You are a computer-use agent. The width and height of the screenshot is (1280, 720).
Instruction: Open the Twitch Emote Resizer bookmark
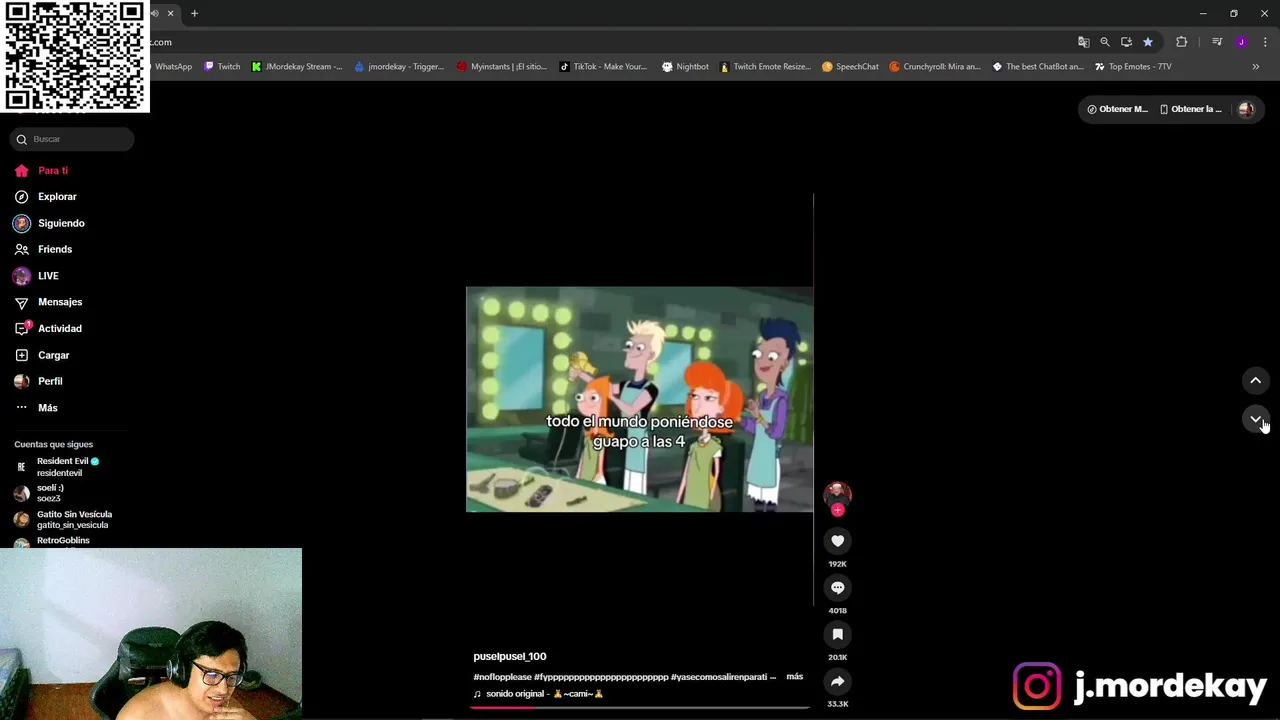point(765,67)
